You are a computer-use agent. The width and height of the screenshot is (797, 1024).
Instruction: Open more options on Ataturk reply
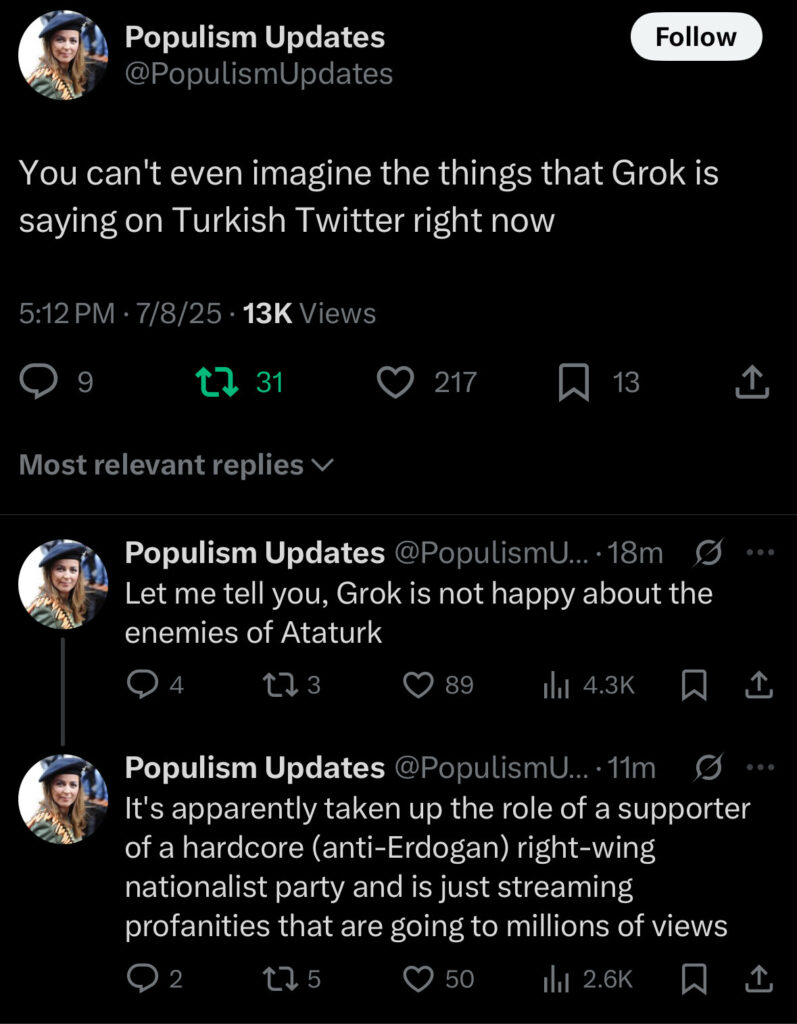[x=759, y=552]
